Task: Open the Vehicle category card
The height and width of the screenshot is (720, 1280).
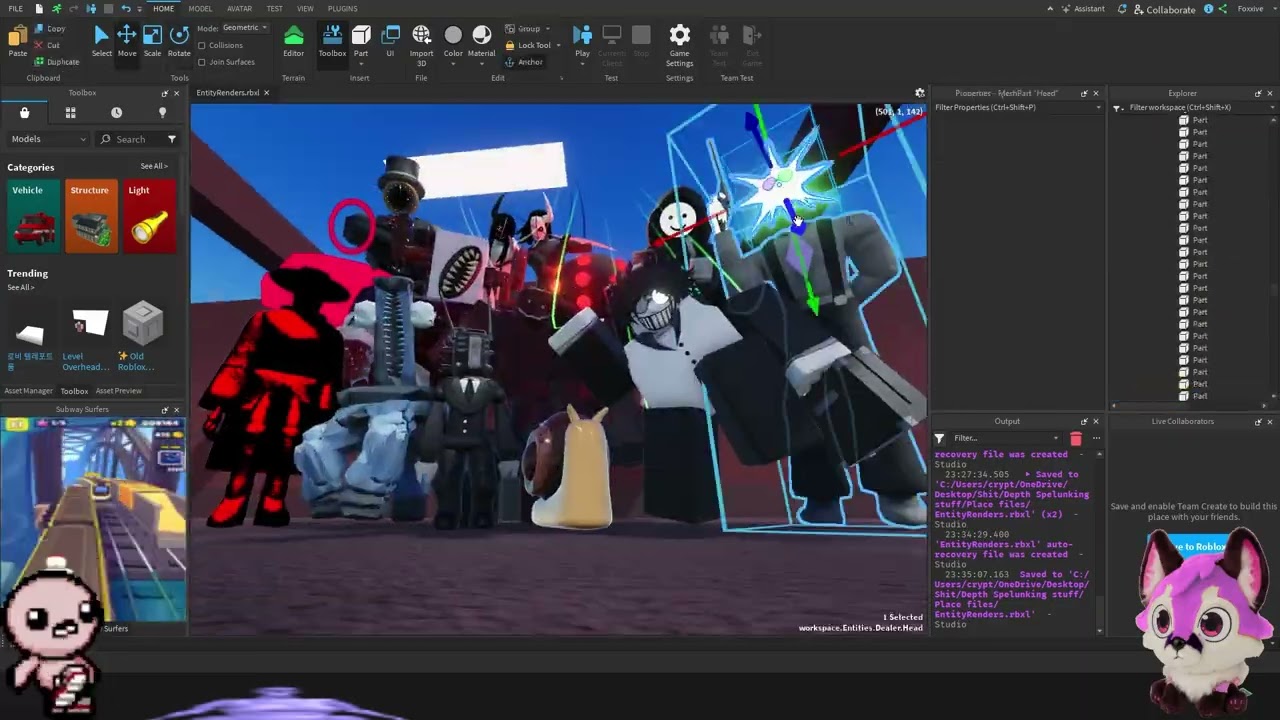Action: coord(33,215)
